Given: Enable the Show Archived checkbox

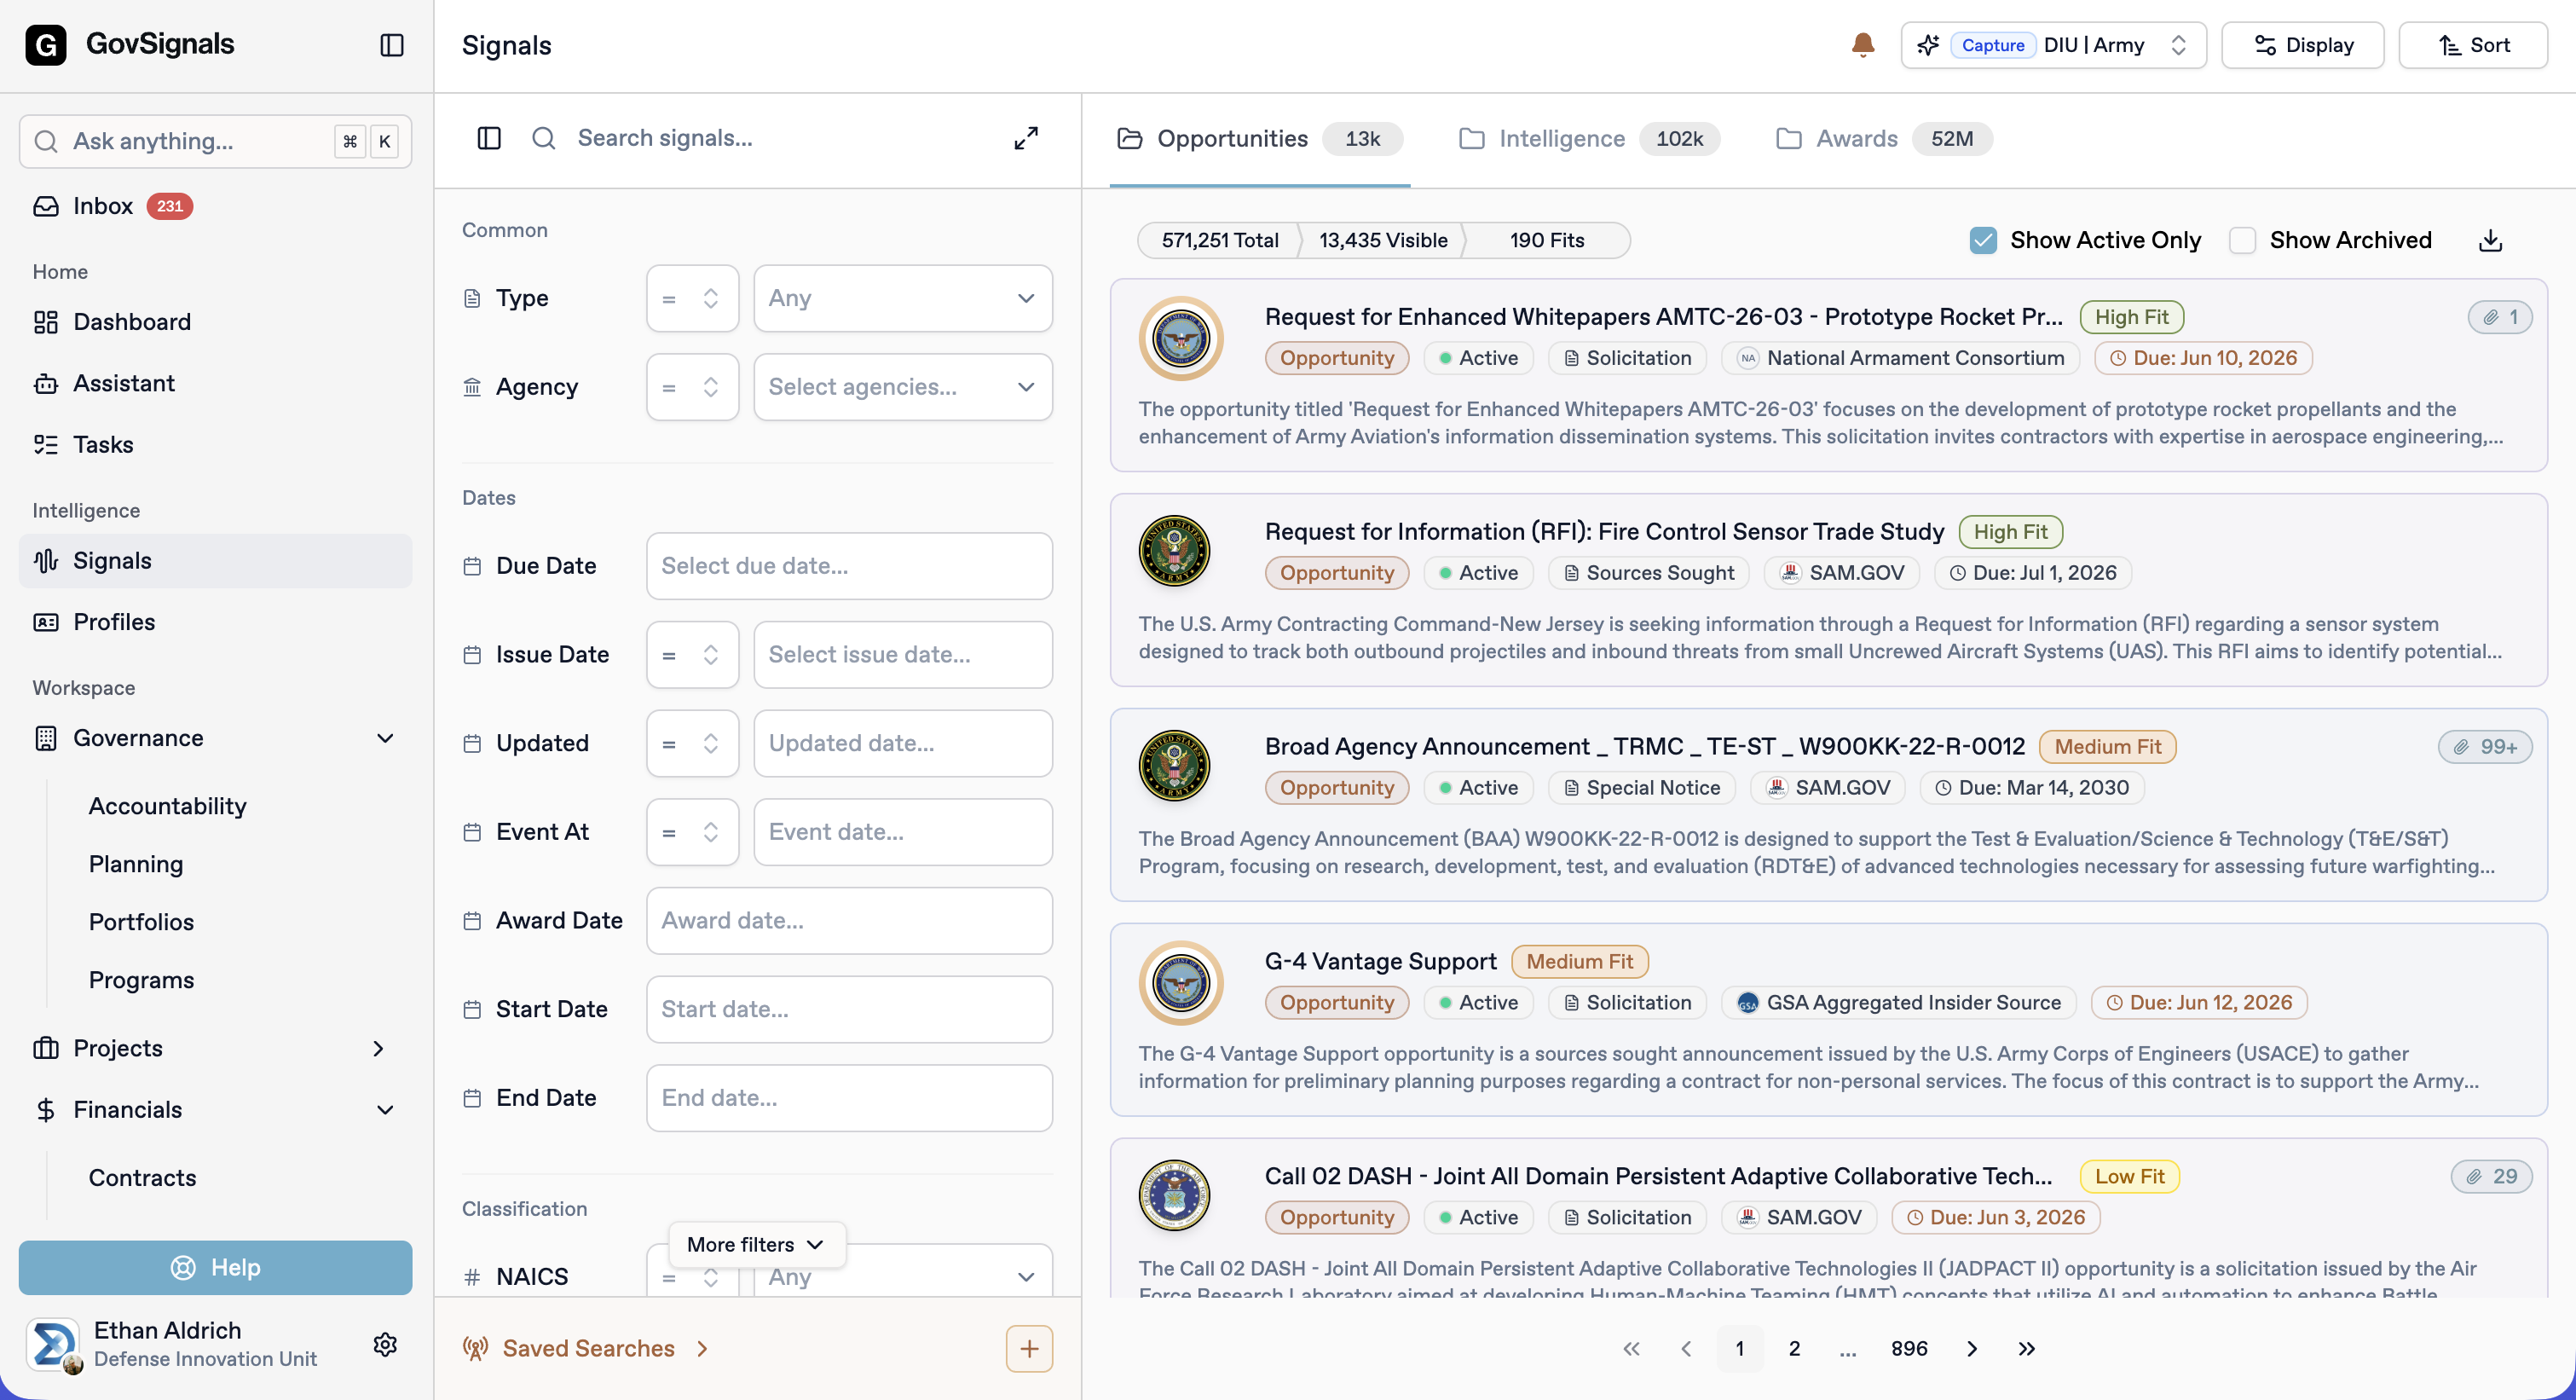Looking at the screenshot, I should point(2242,240).
